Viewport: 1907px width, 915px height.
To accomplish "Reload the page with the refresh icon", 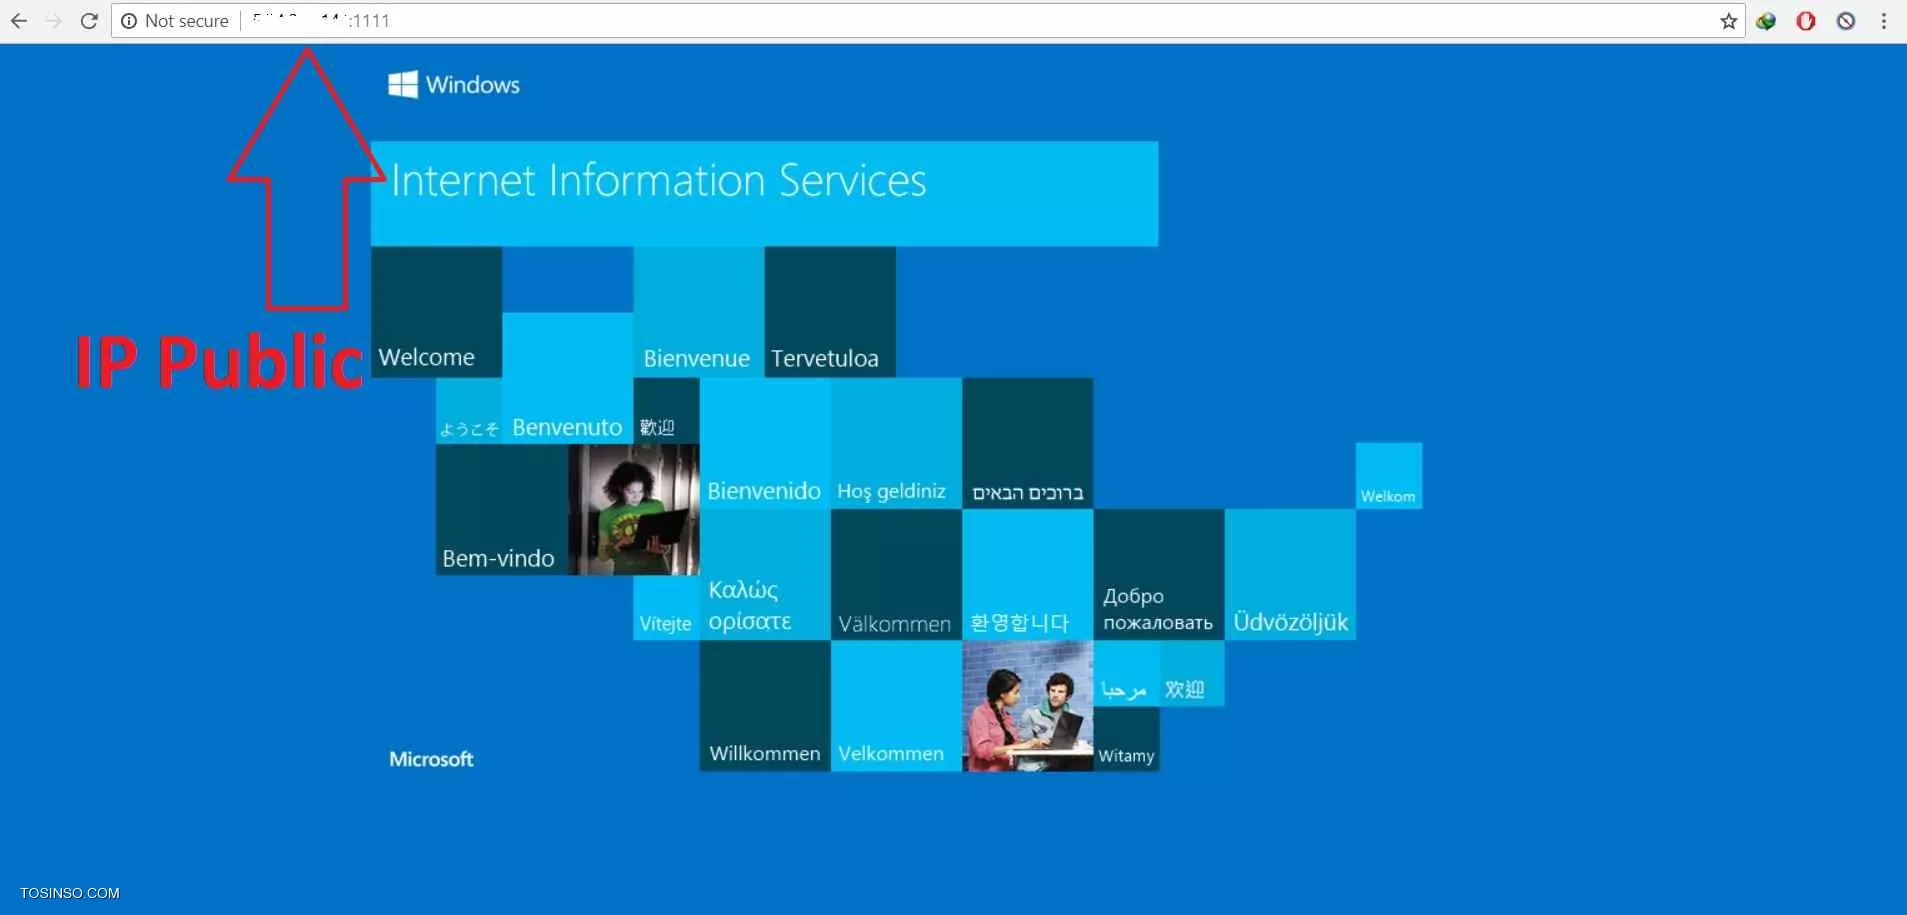I will tap(89, 21).
